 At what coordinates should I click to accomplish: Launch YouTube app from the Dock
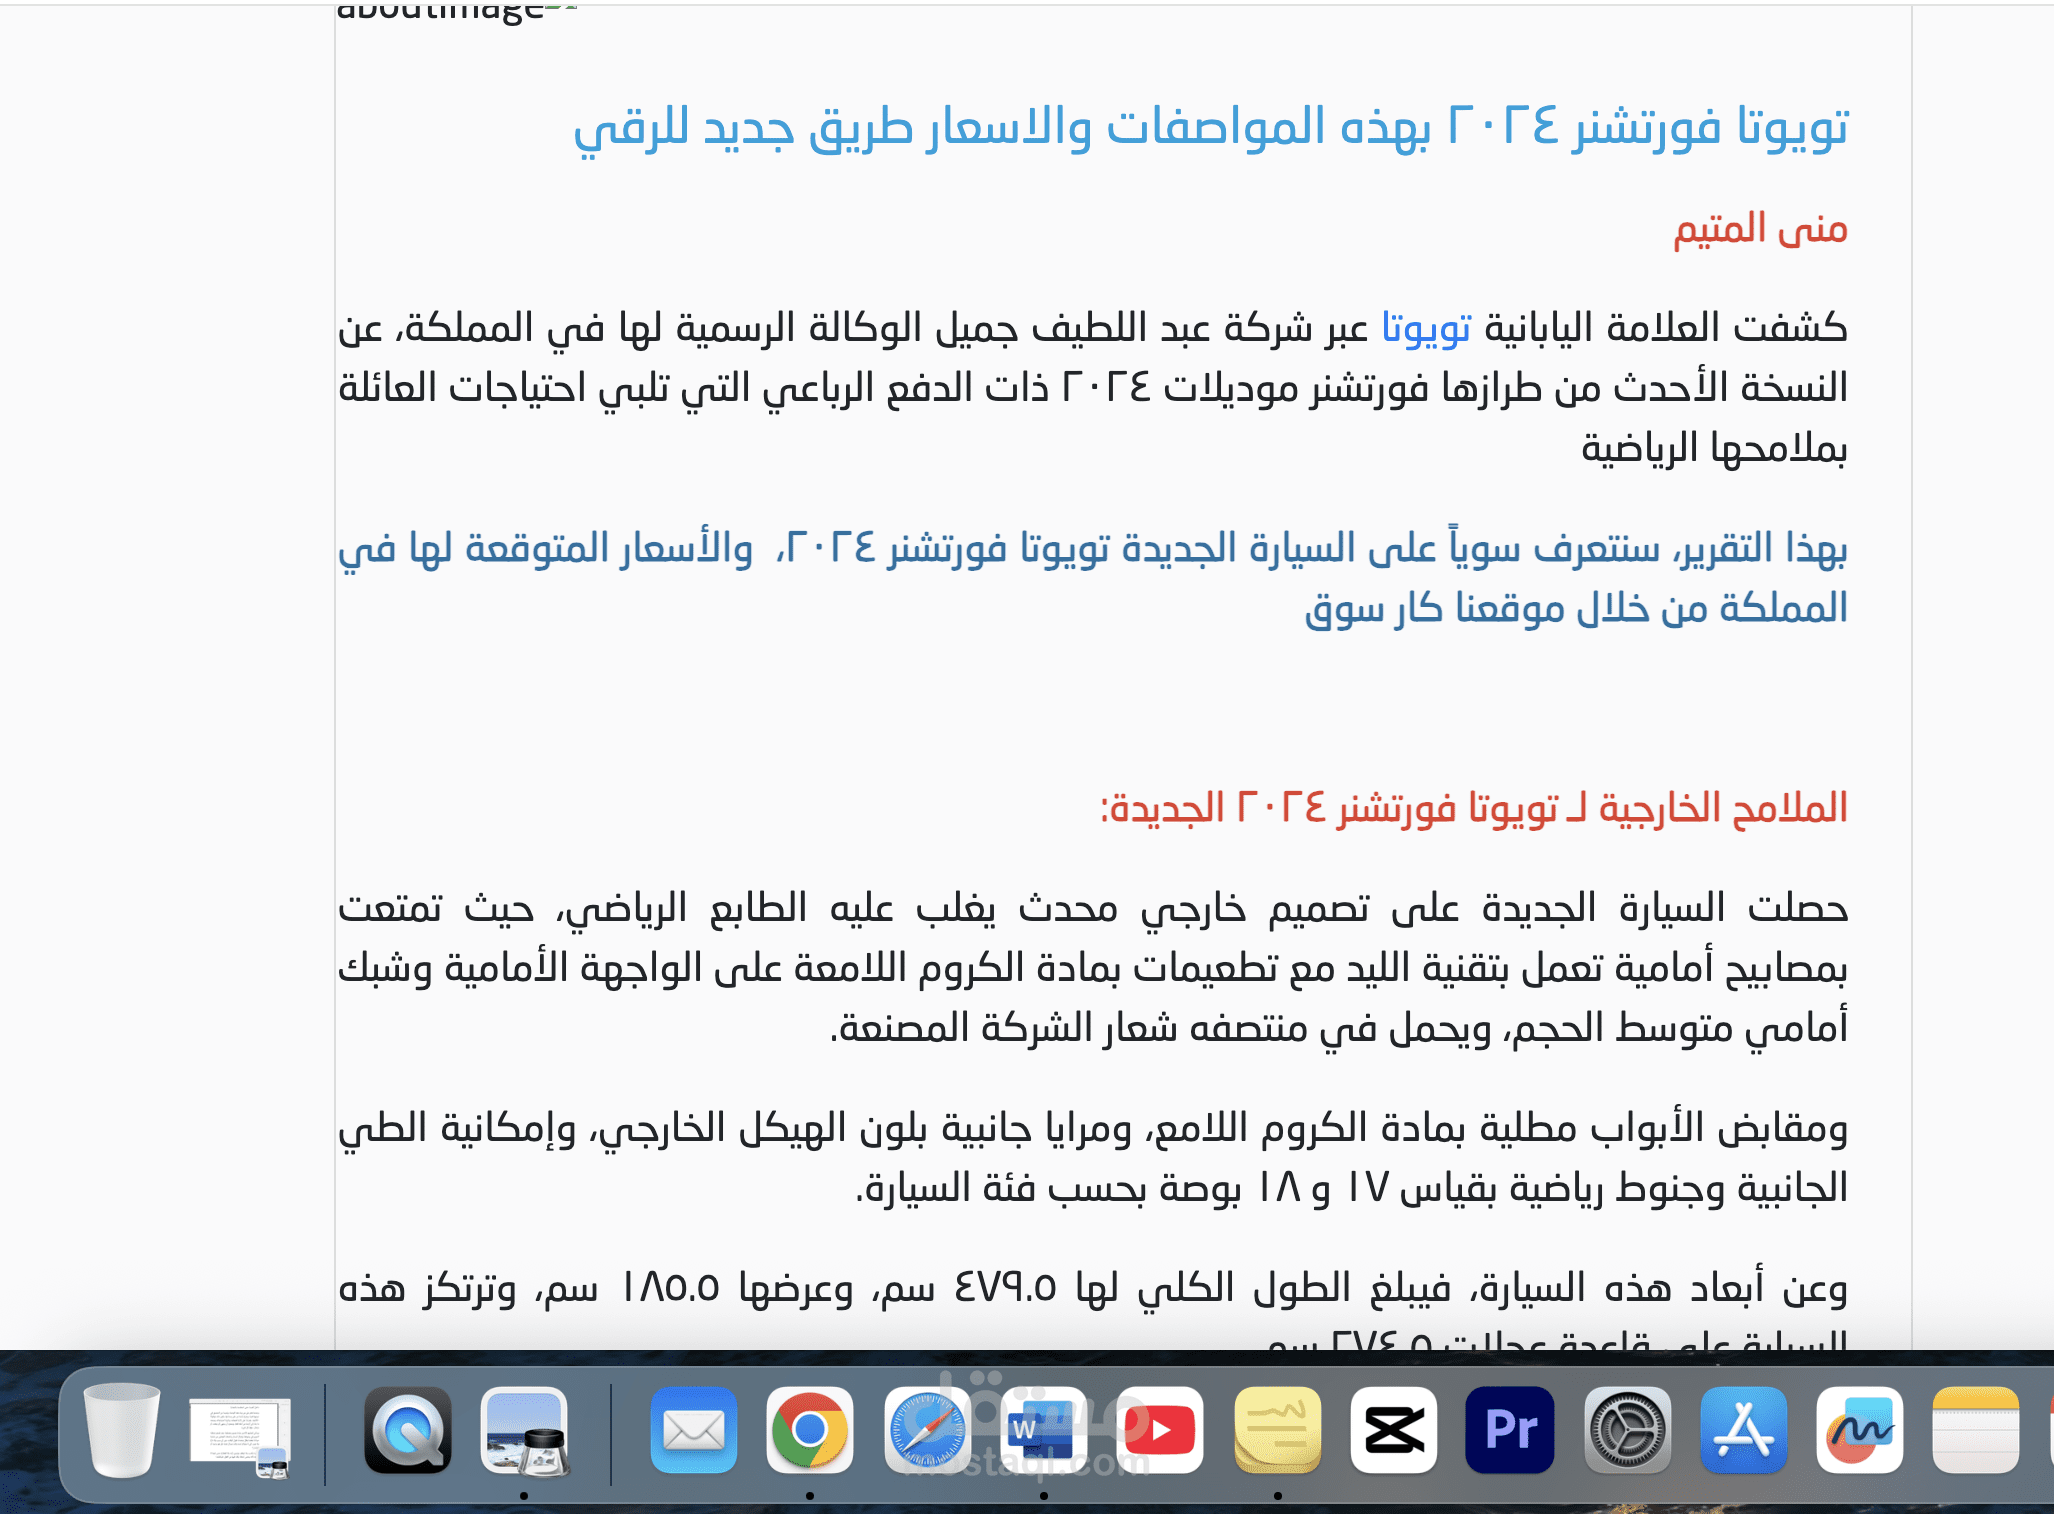1160,1430
